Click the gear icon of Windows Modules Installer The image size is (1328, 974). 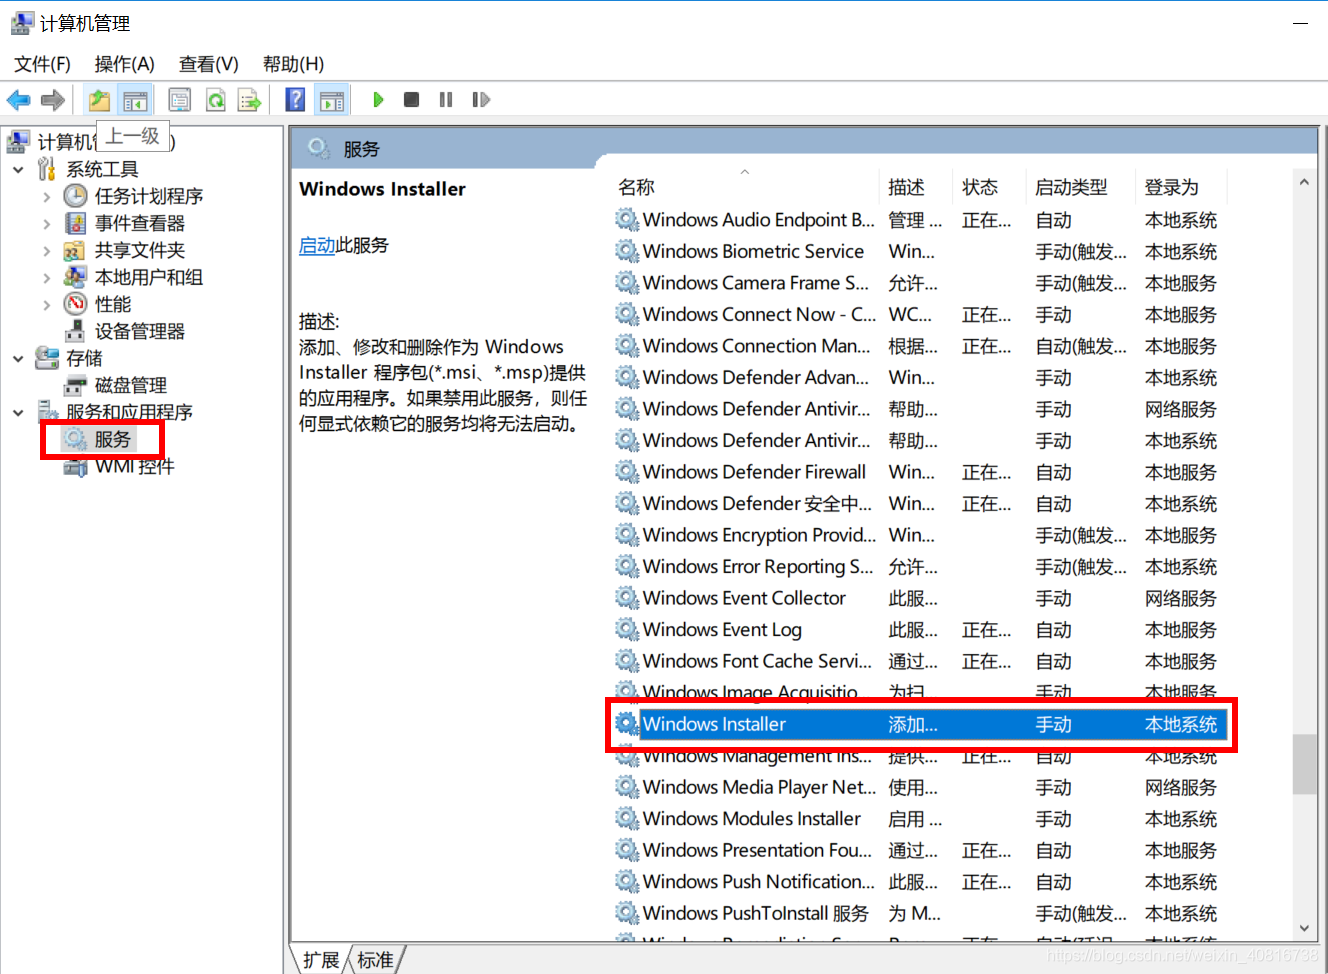point(626,819)
